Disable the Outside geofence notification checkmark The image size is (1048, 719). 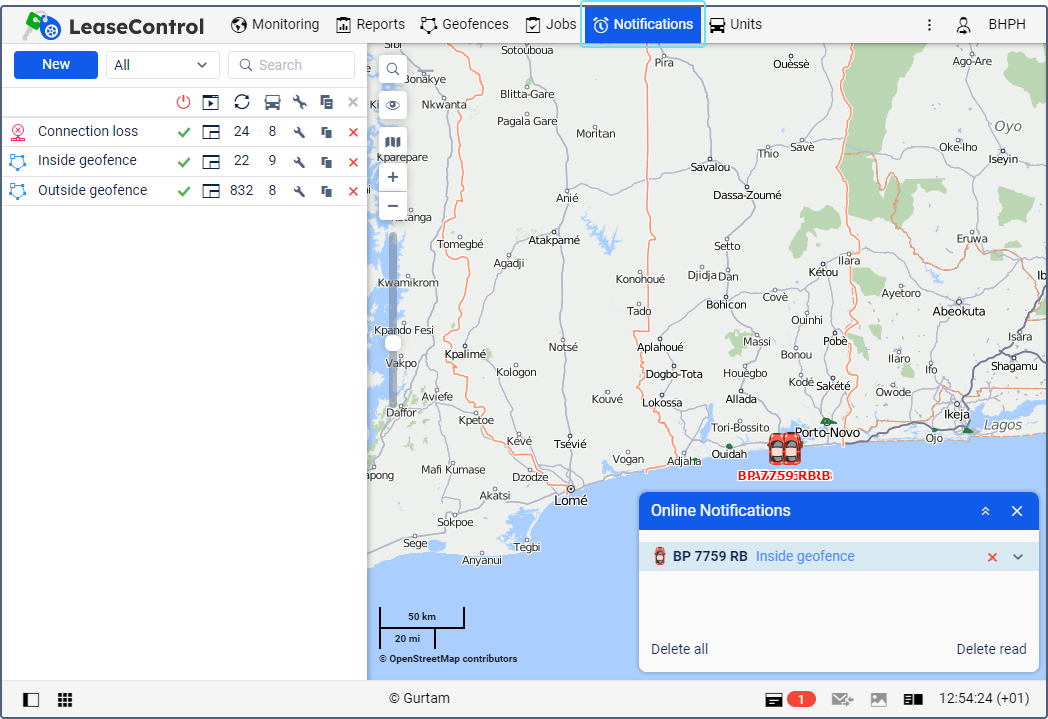pos(183,191)
